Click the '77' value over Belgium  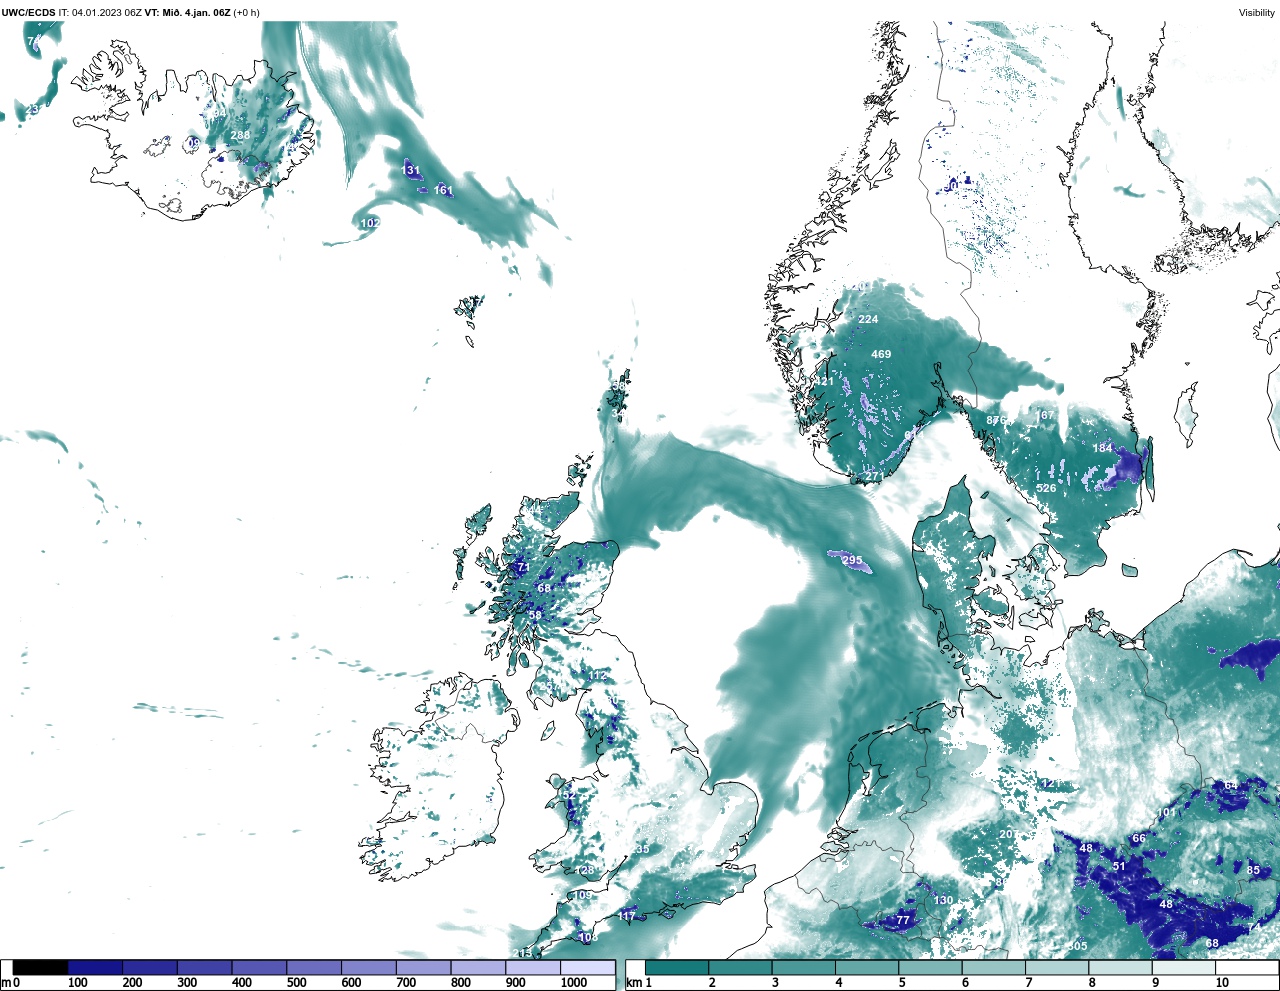point(903,921)
